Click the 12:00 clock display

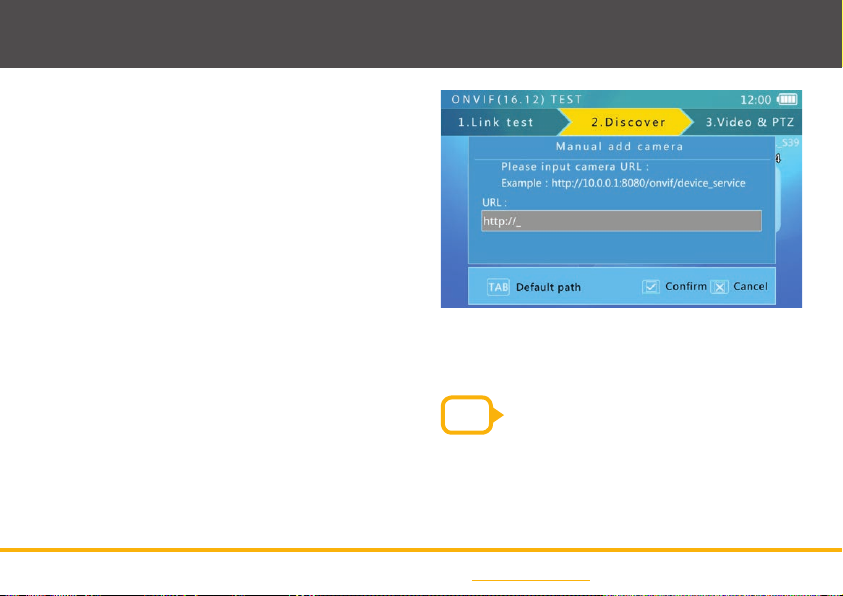(755, 100)
